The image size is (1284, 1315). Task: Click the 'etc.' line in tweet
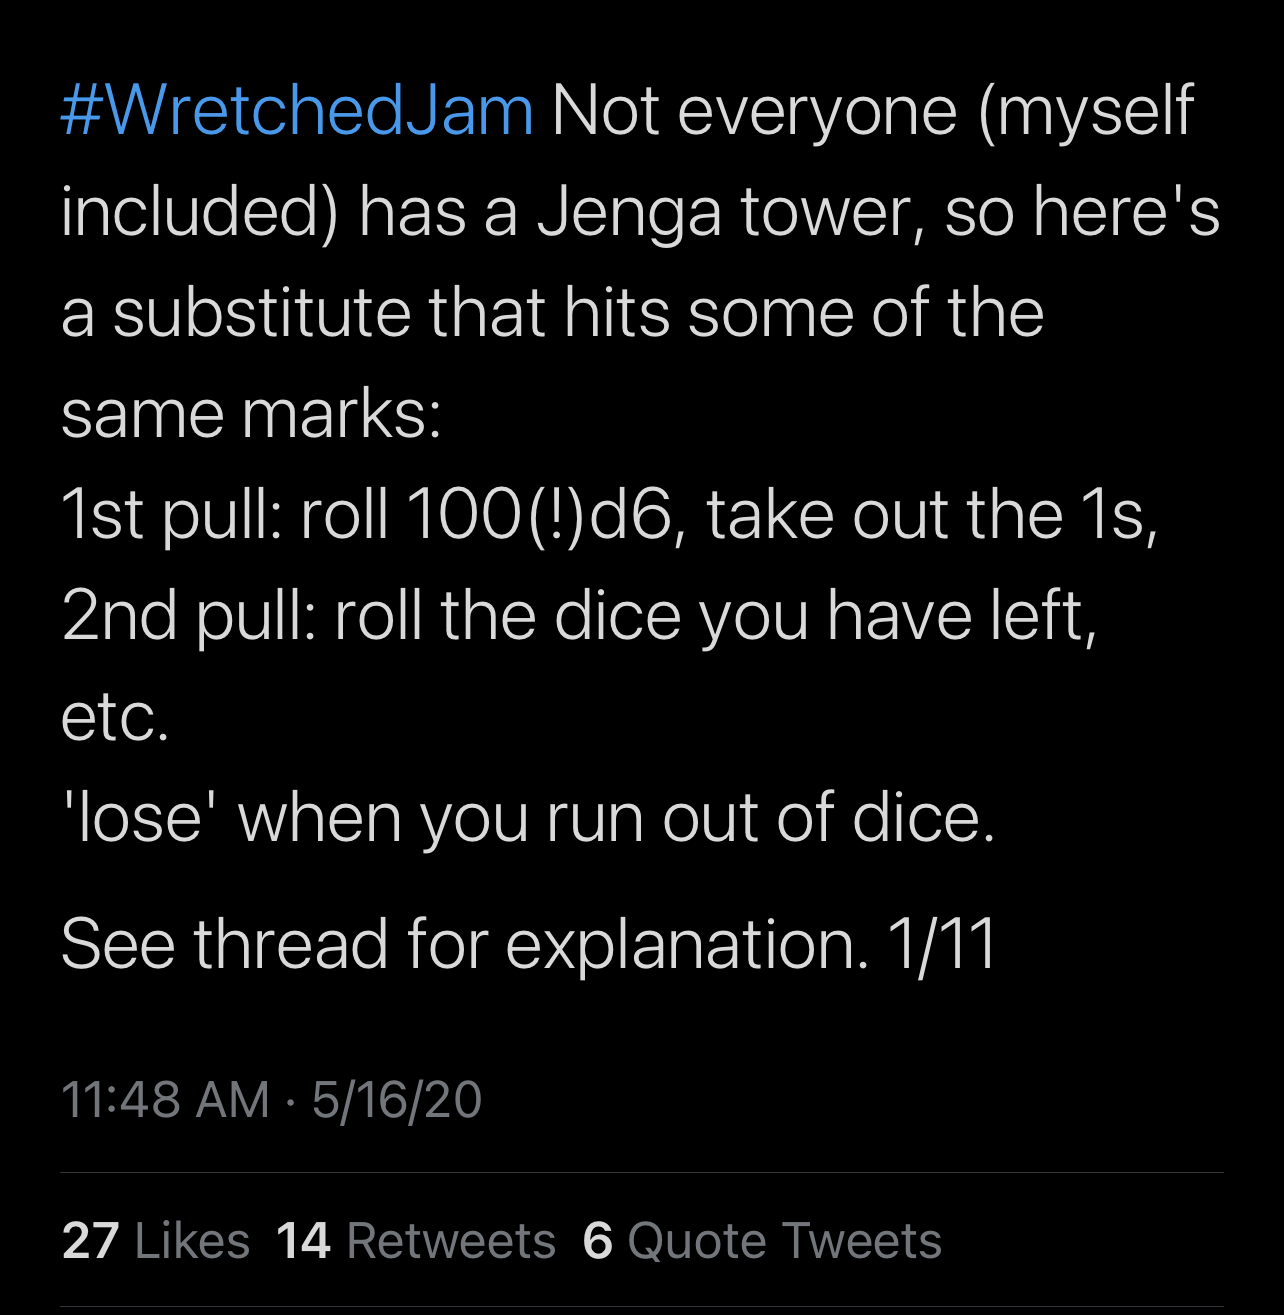pyautogui.click(x=115, y=718)
